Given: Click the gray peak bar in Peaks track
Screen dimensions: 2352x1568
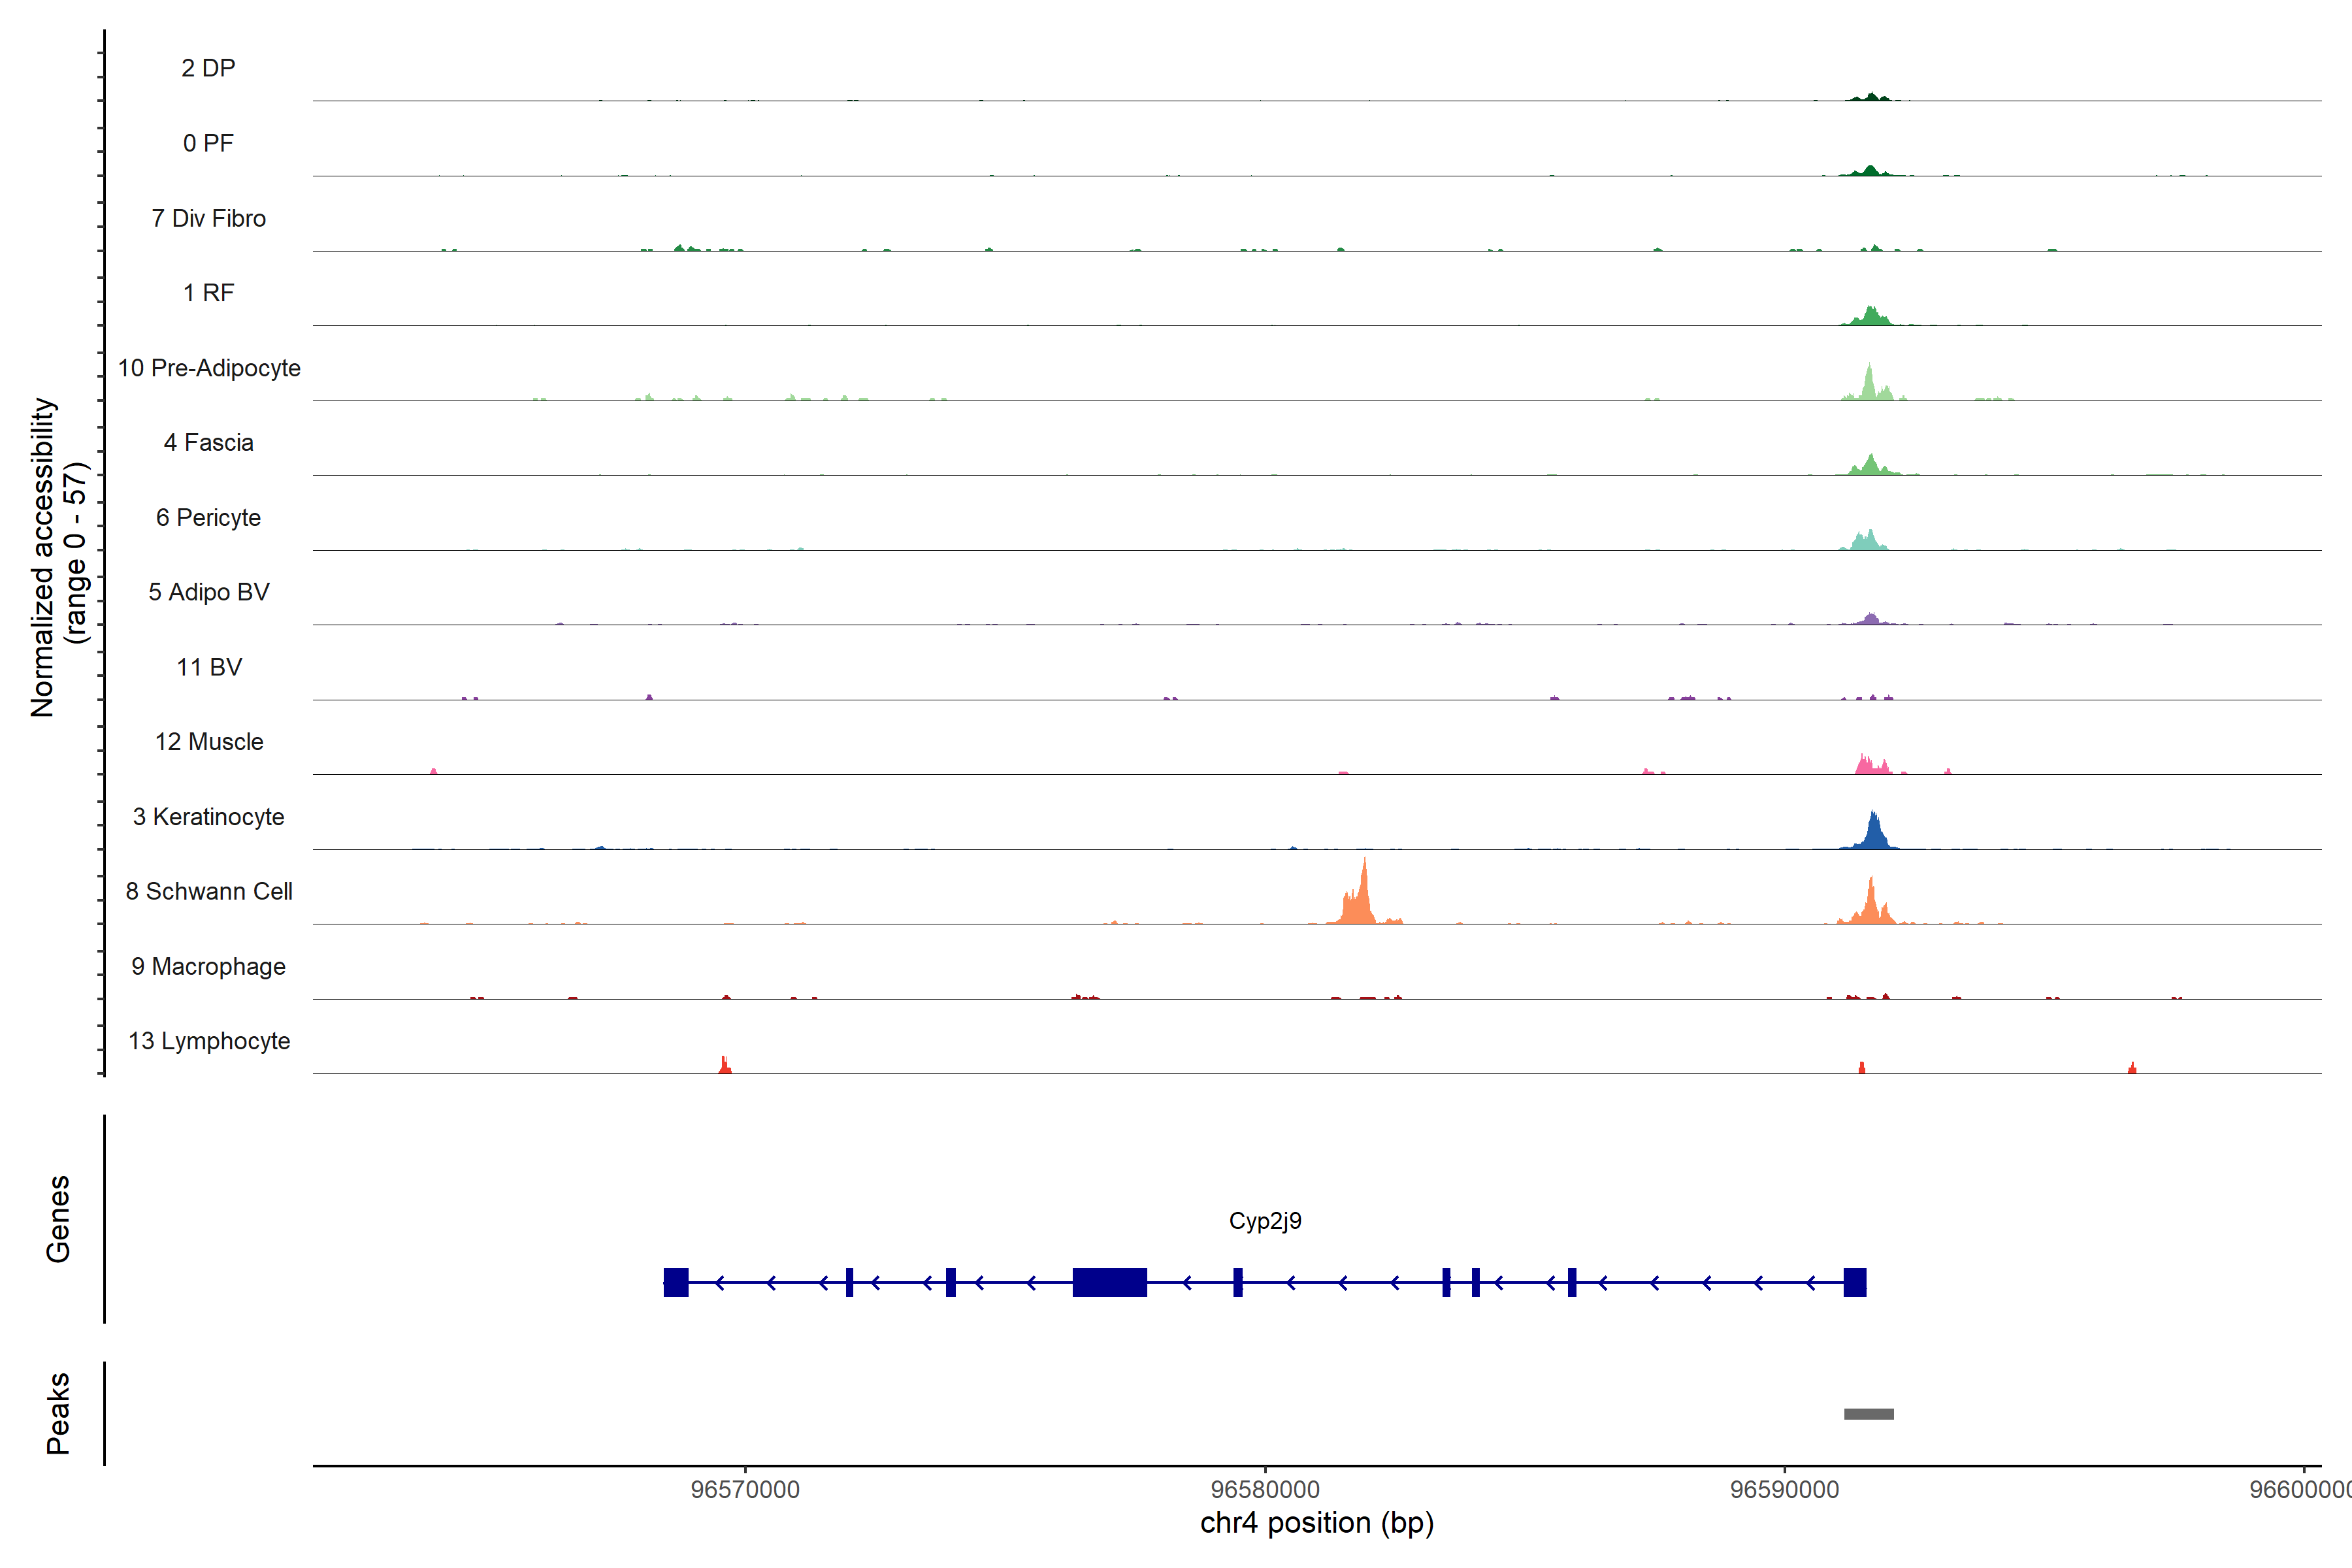Looking at the screenshot, I should pos(1868,1414).
